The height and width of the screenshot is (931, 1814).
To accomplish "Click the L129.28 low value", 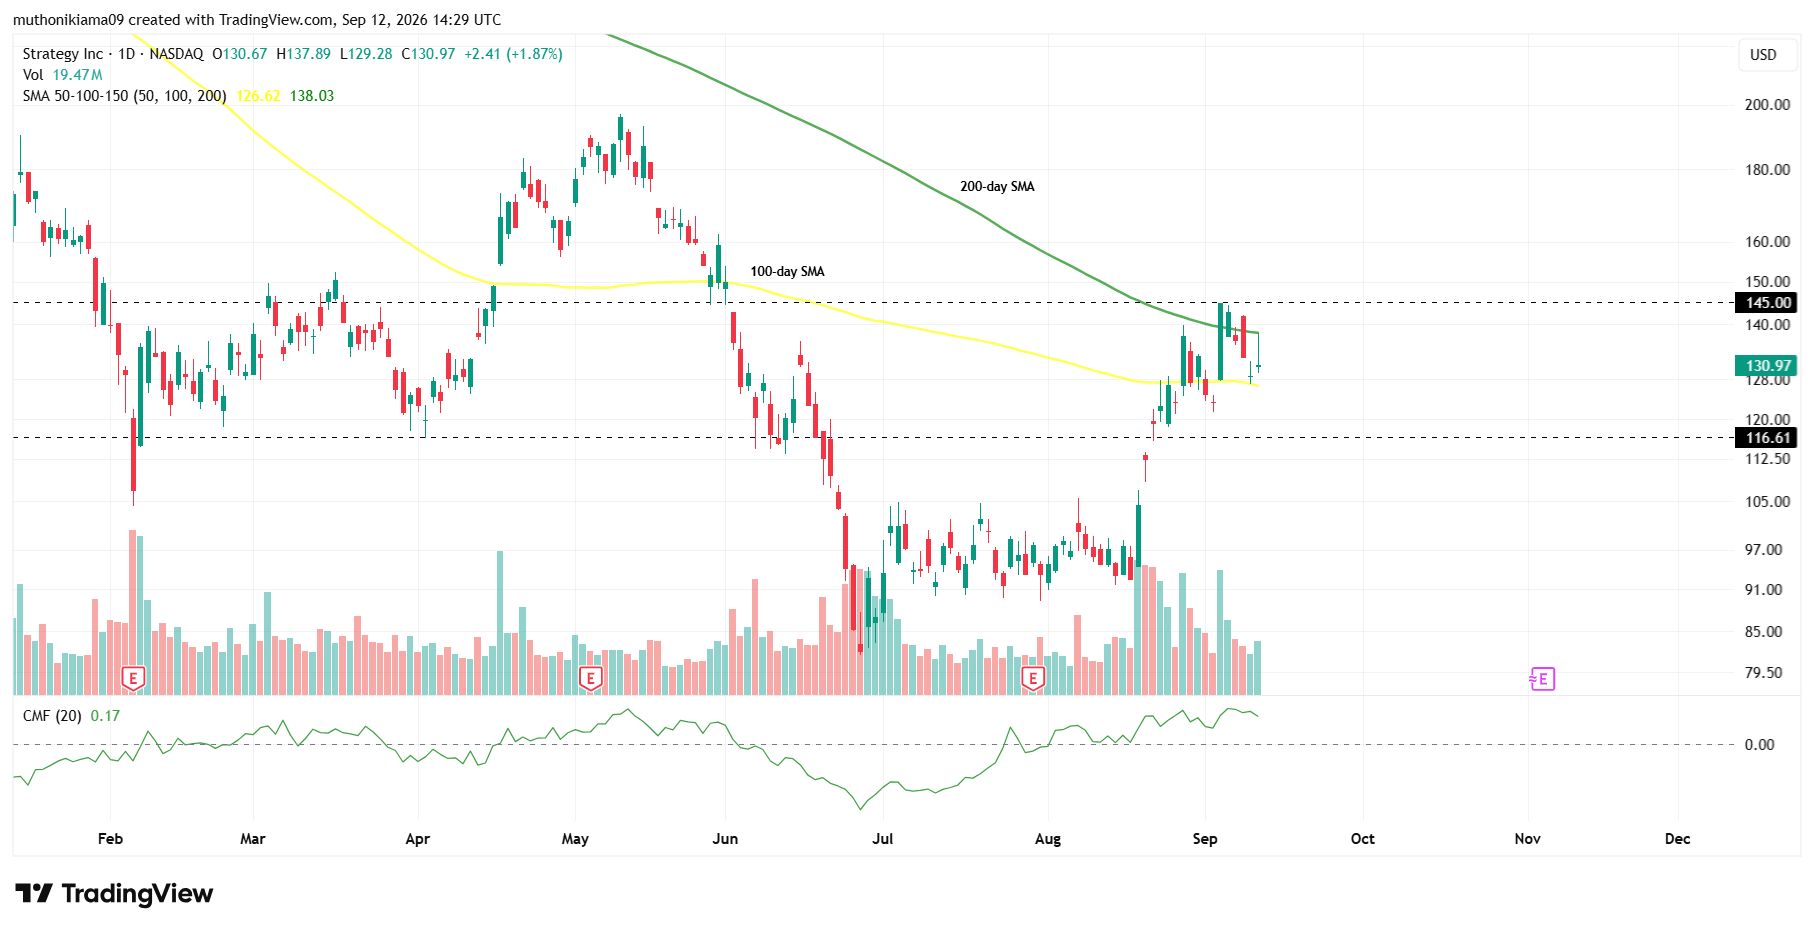I will pyautogui.click(x=366, y=54).
